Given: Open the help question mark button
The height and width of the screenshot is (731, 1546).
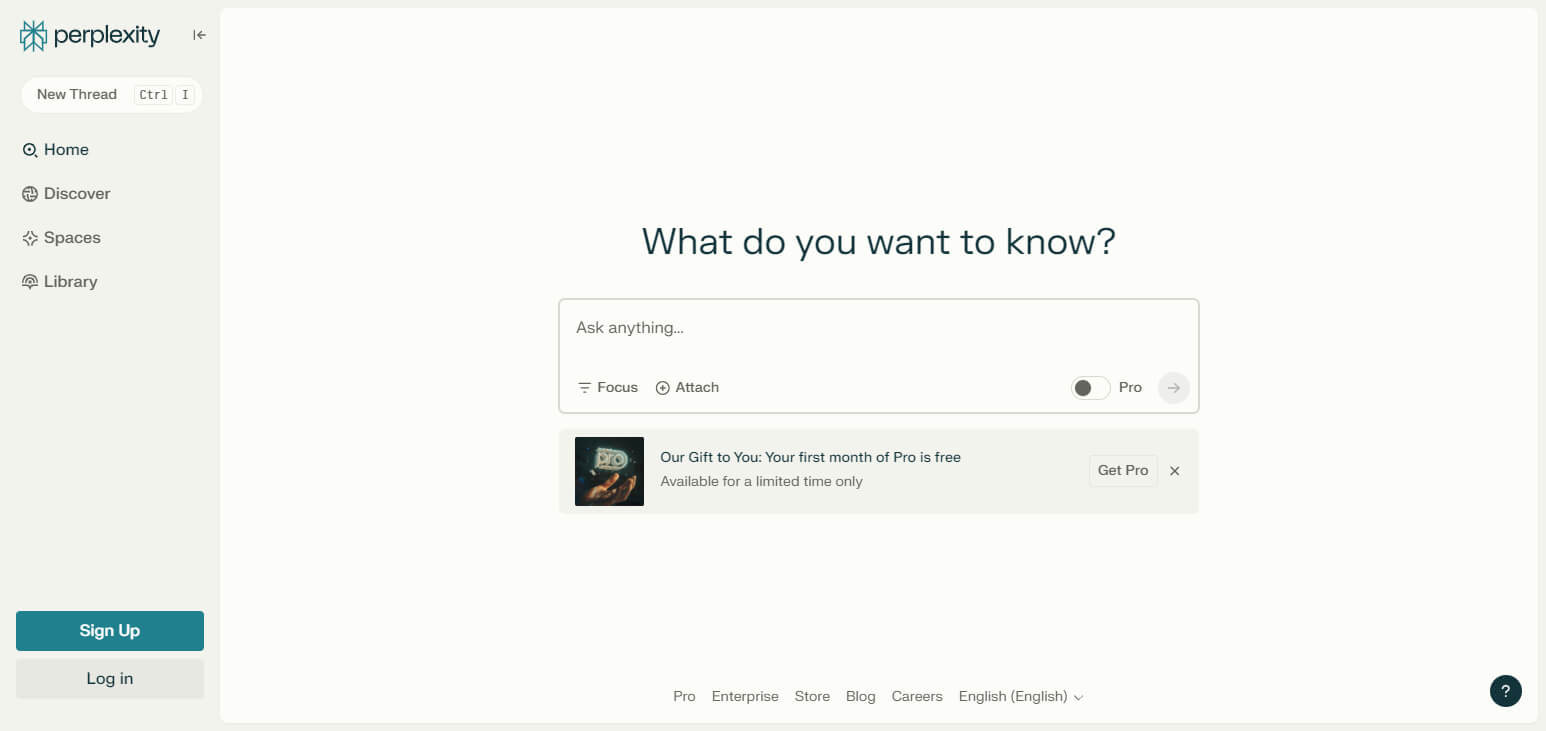Looking at the screenshot, I should point(1506,691).
